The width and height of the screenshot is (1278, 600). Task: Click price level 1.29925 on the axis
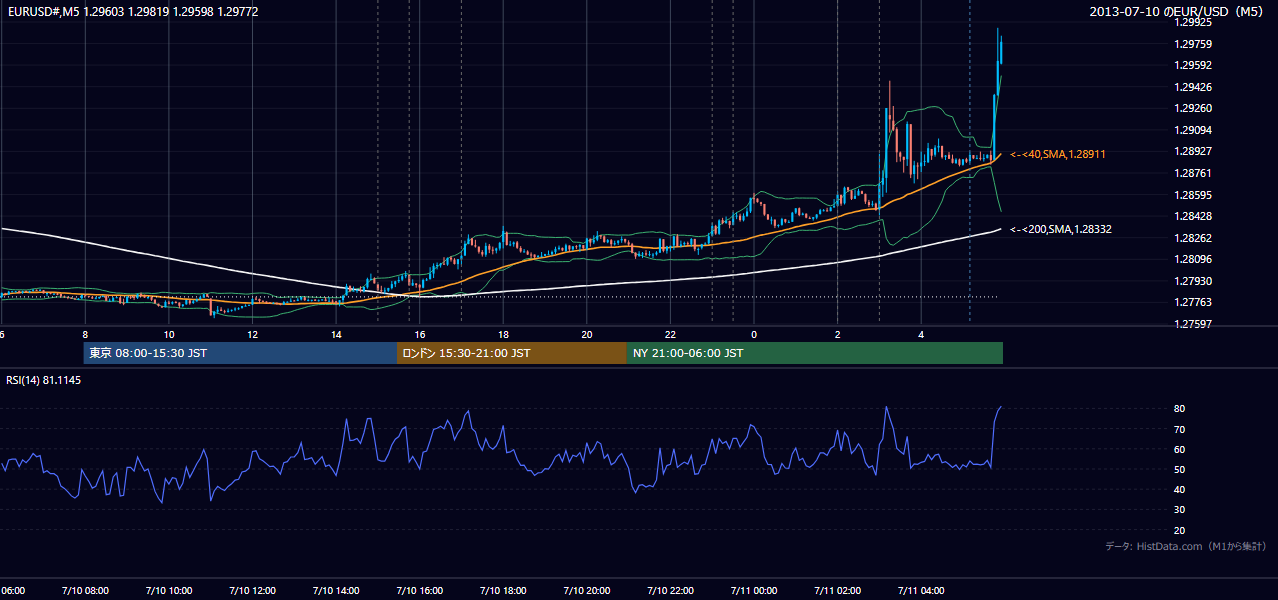point(1193,21)
